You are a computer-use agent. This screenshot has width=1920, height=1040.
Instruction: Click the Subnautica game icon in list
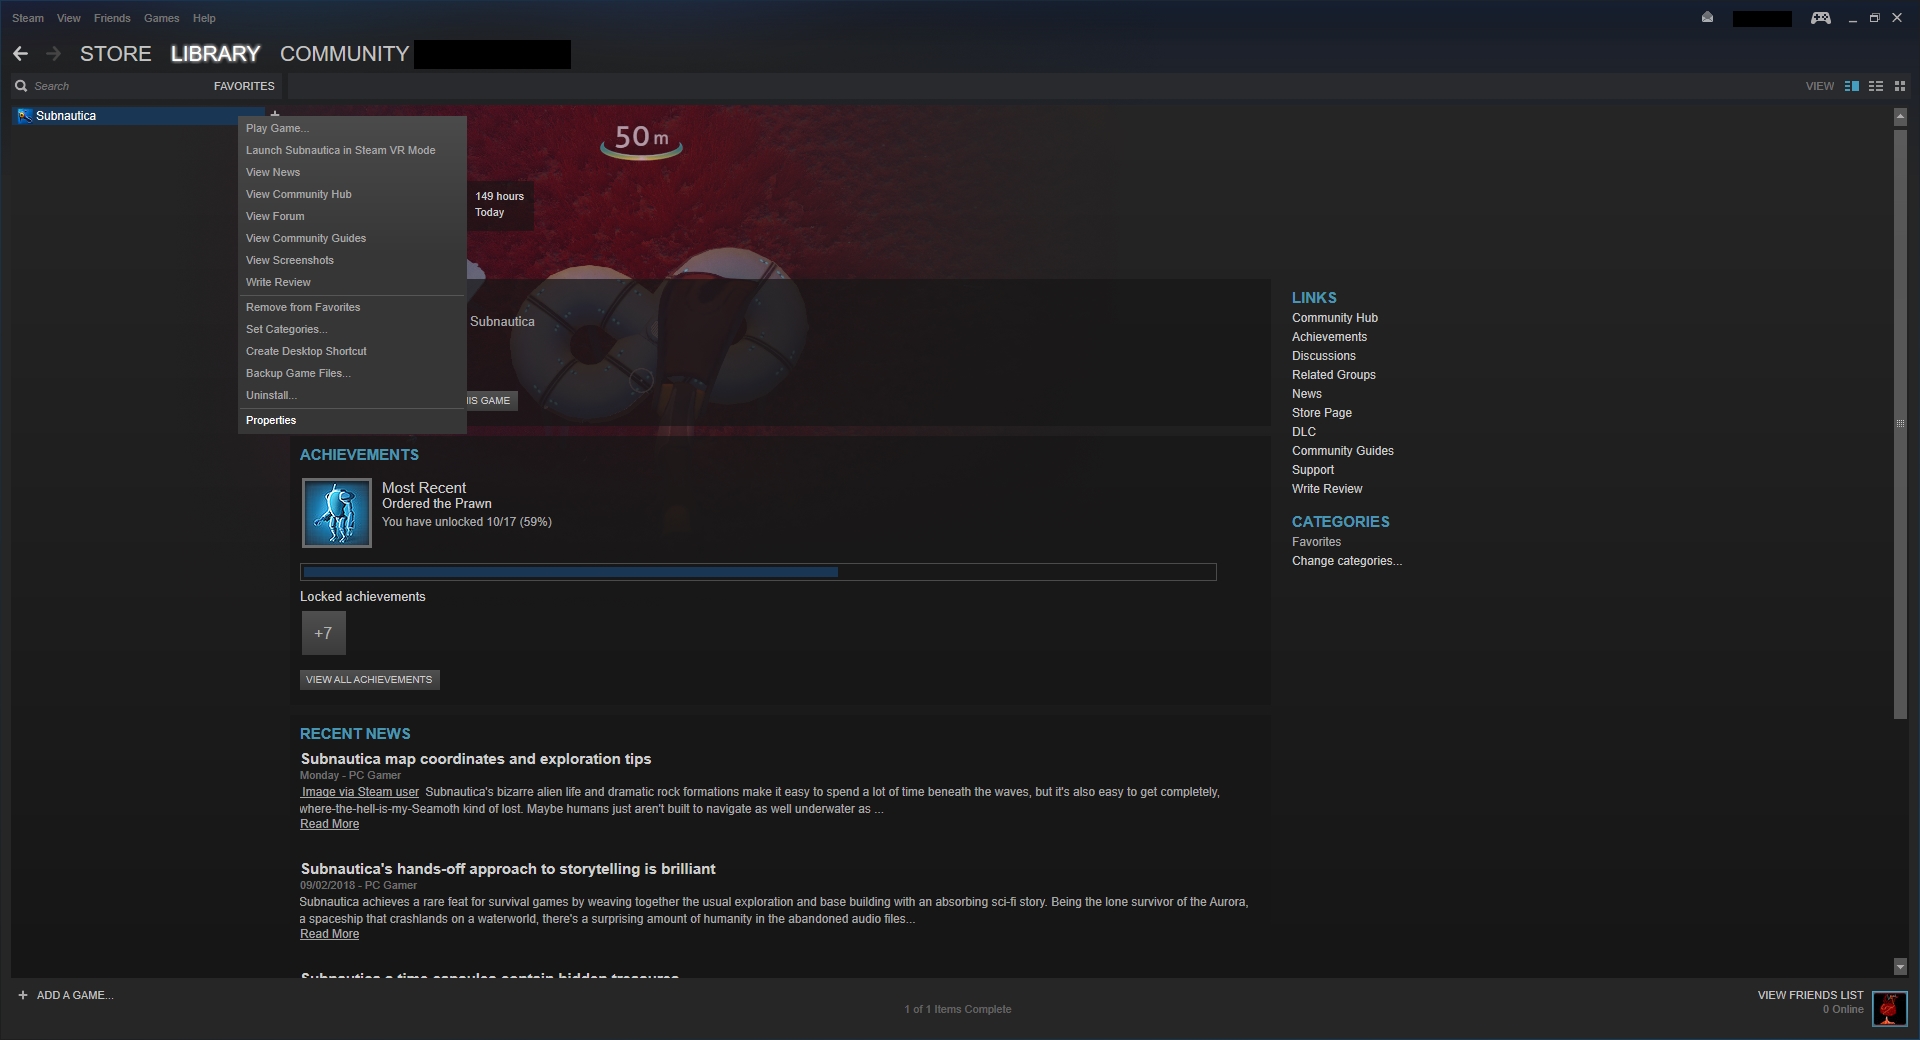point(25,116)
